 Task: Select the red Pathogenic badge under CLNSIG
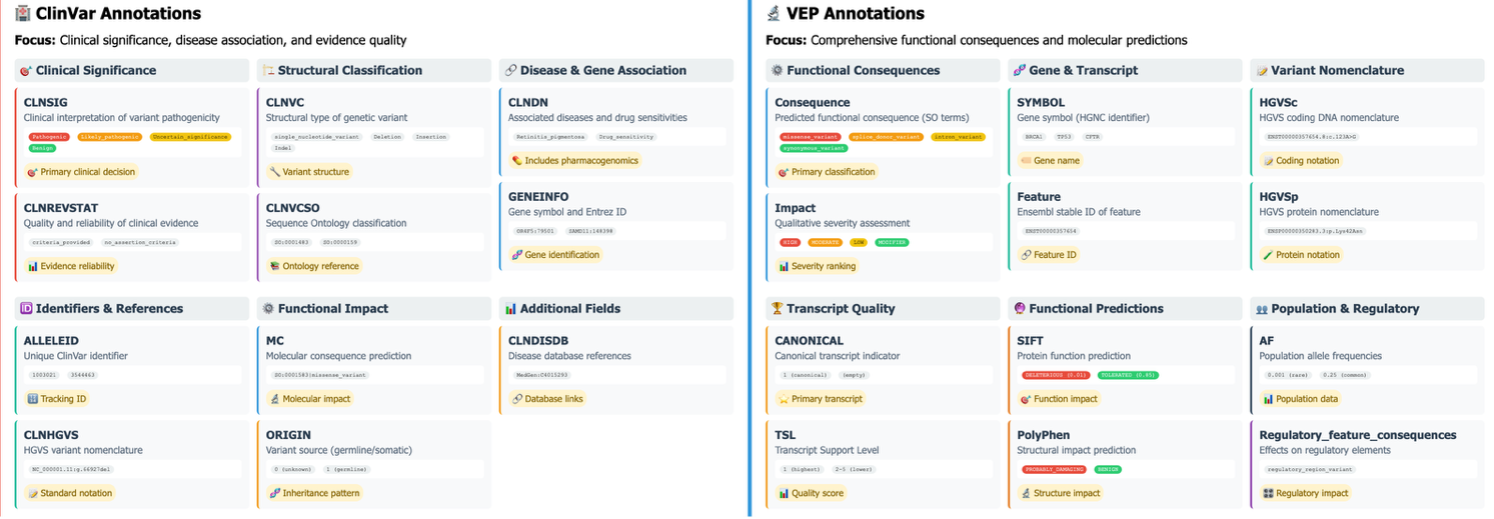tap(49, 136)
